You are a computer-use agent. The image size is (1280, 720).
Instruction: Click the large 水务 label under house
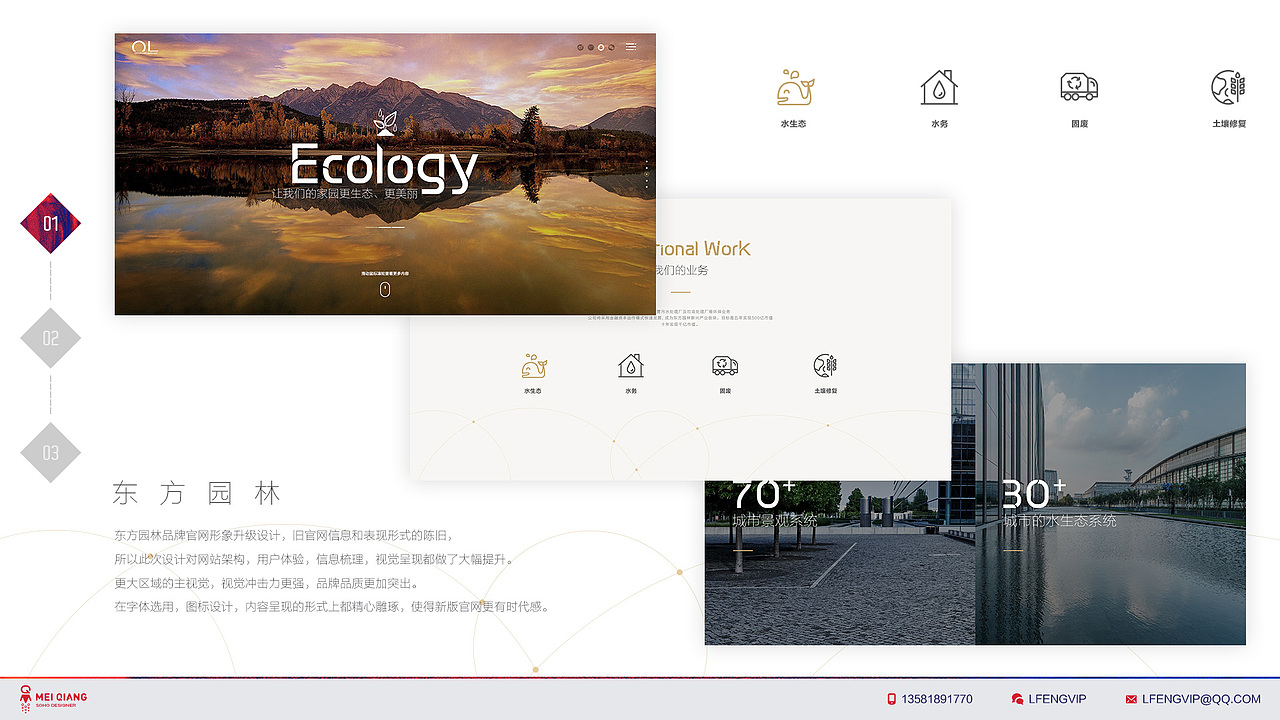tap(939, 124)
